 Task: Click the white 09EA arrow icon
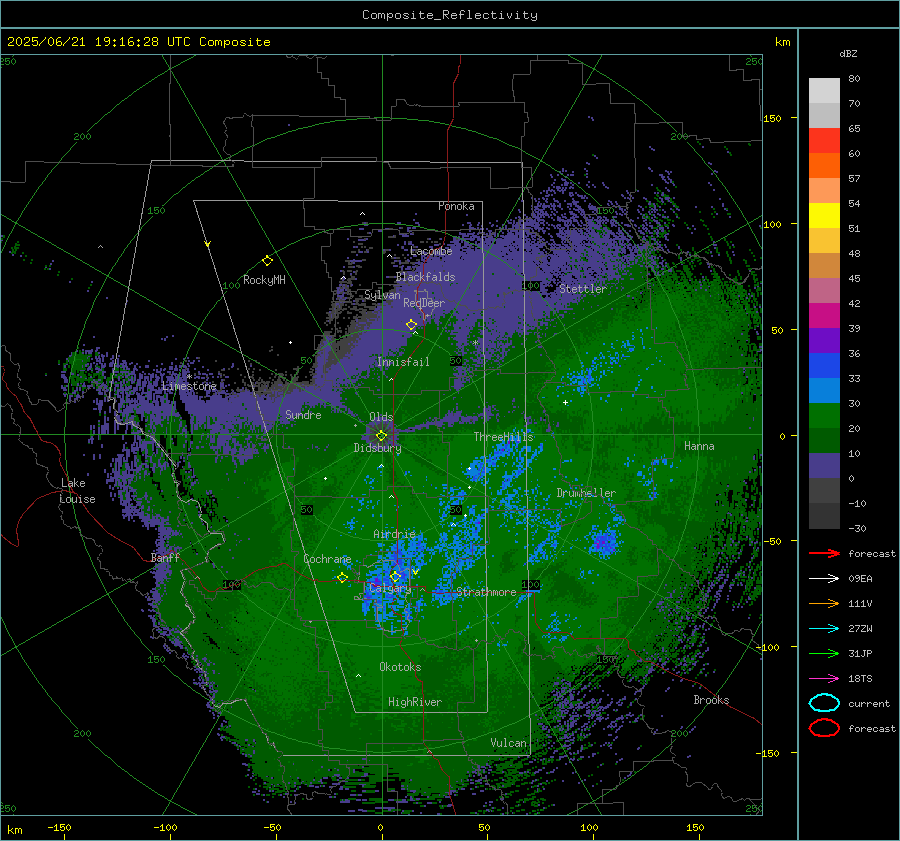click(824, 579)
